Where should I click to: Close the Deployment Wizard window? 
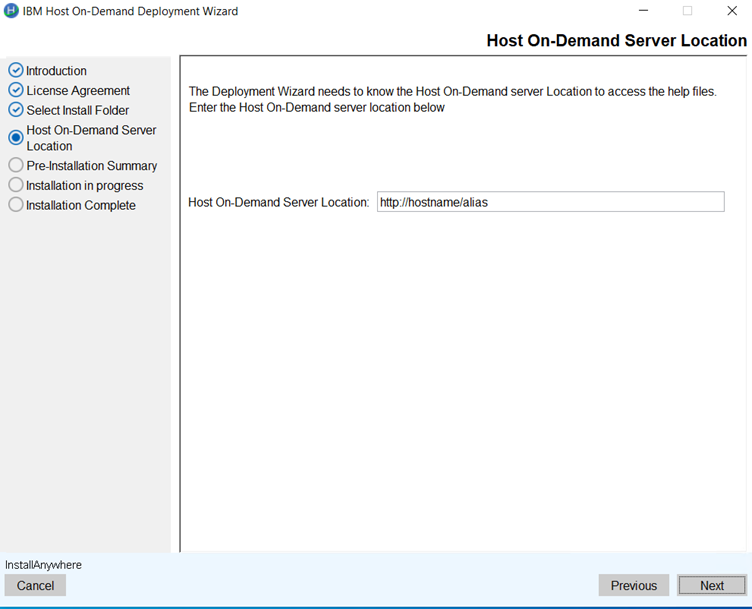tap(731, 11)
